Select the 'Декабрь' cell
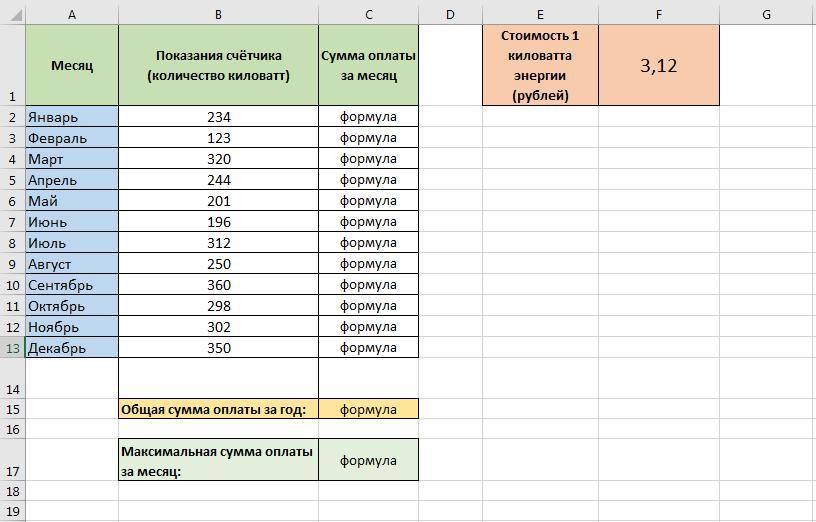816x522 pixels. click(x=72, y=348)
